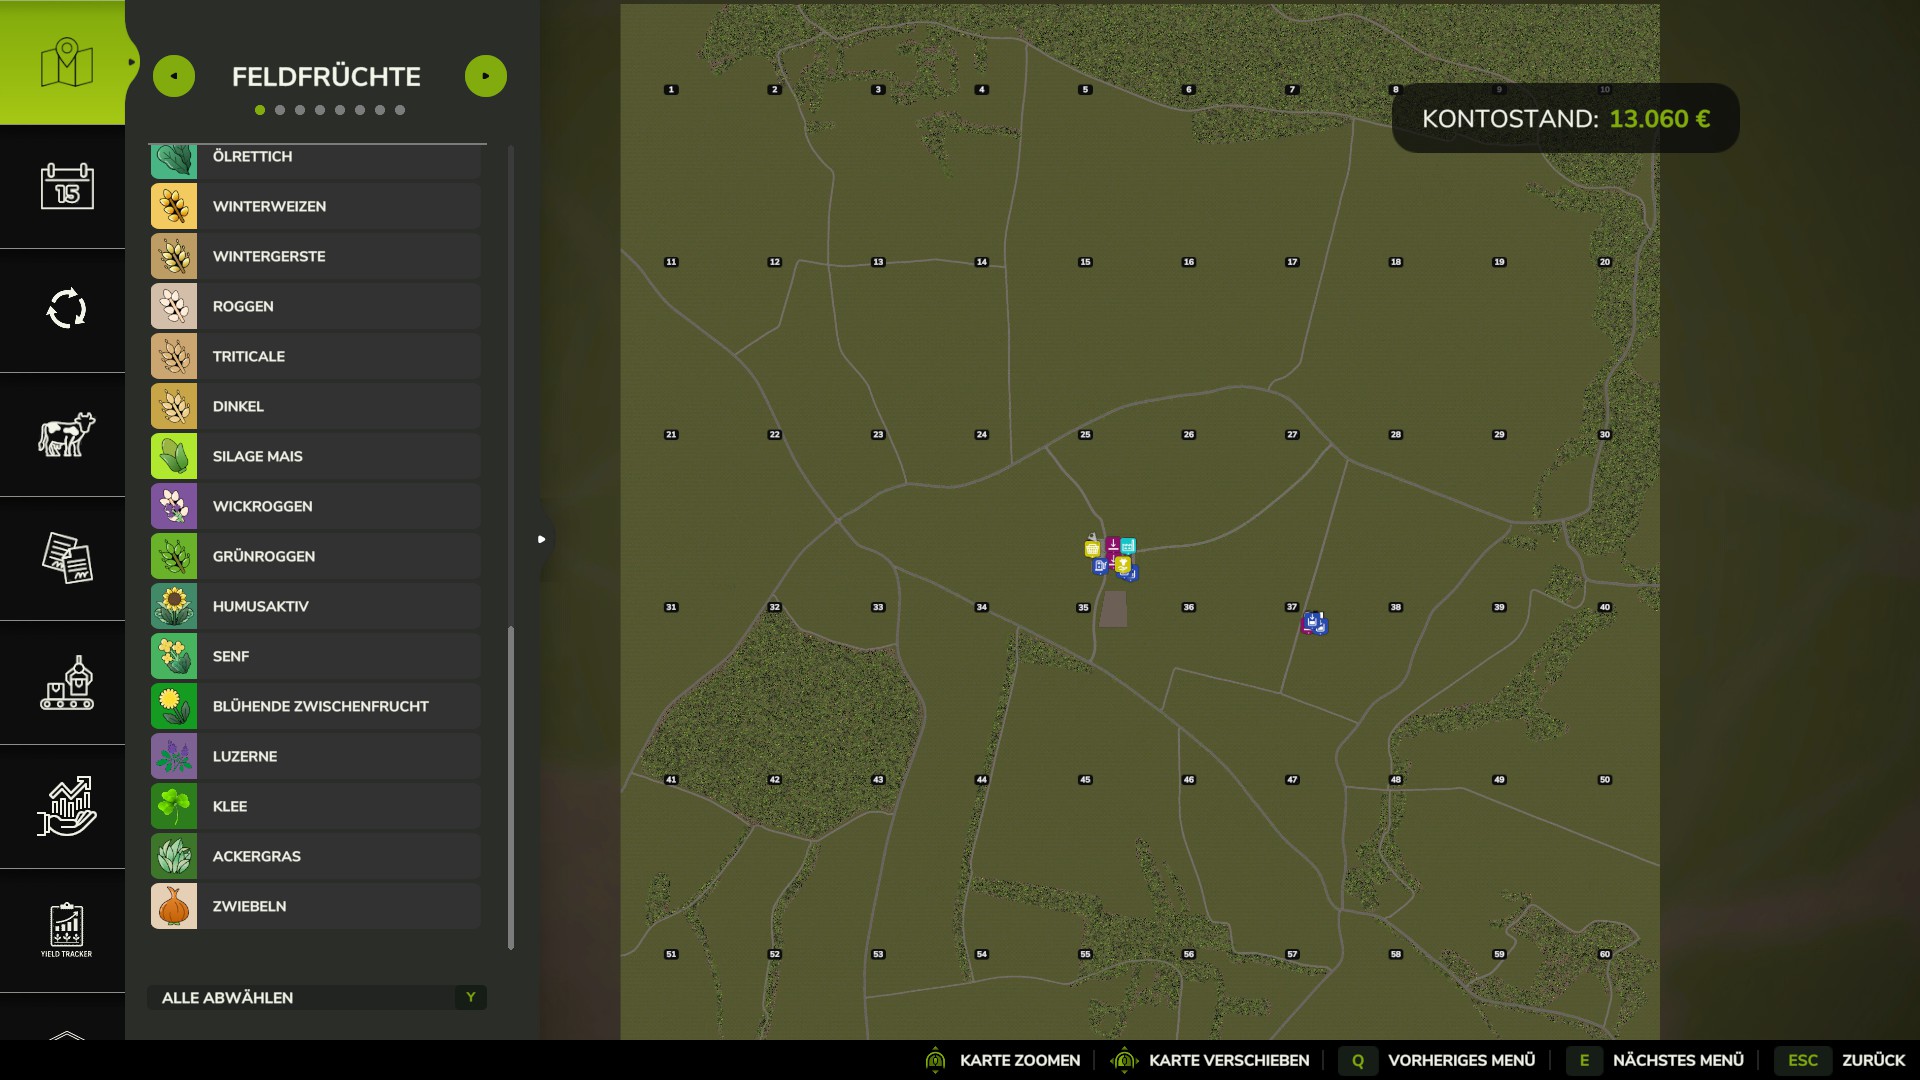
Task: Go to previous filter category before Feldfrüchte
Action: point(174,76)
